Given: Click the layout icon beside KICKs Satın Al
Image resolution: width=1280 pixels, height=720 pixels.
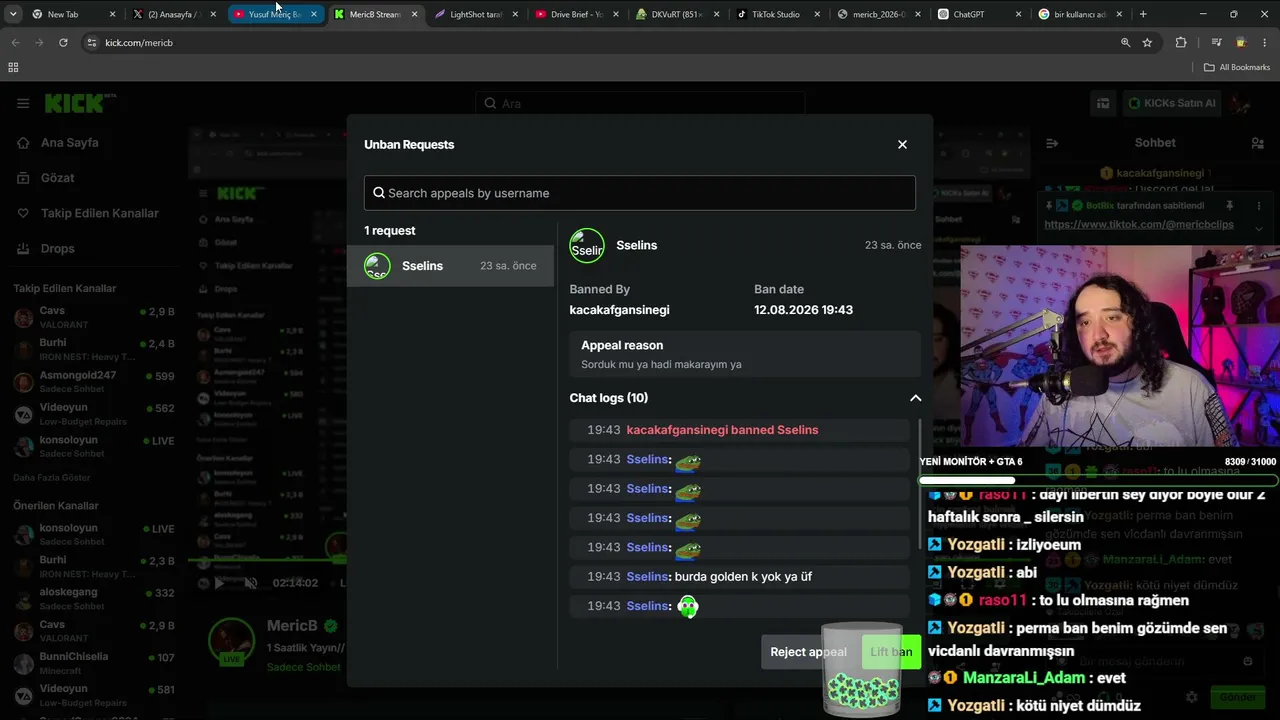Looking at the screenshot, I should (1103, 103).
